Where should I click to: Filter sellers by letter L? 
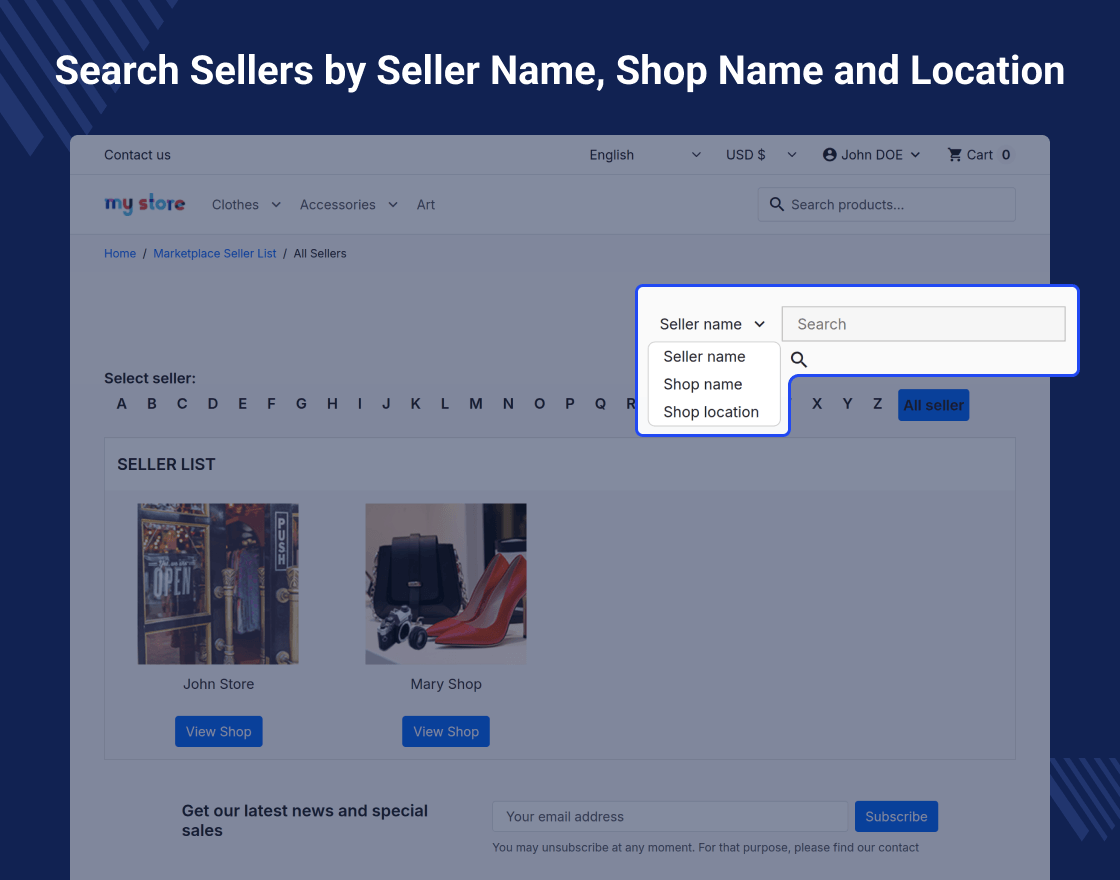pos(445,404)
